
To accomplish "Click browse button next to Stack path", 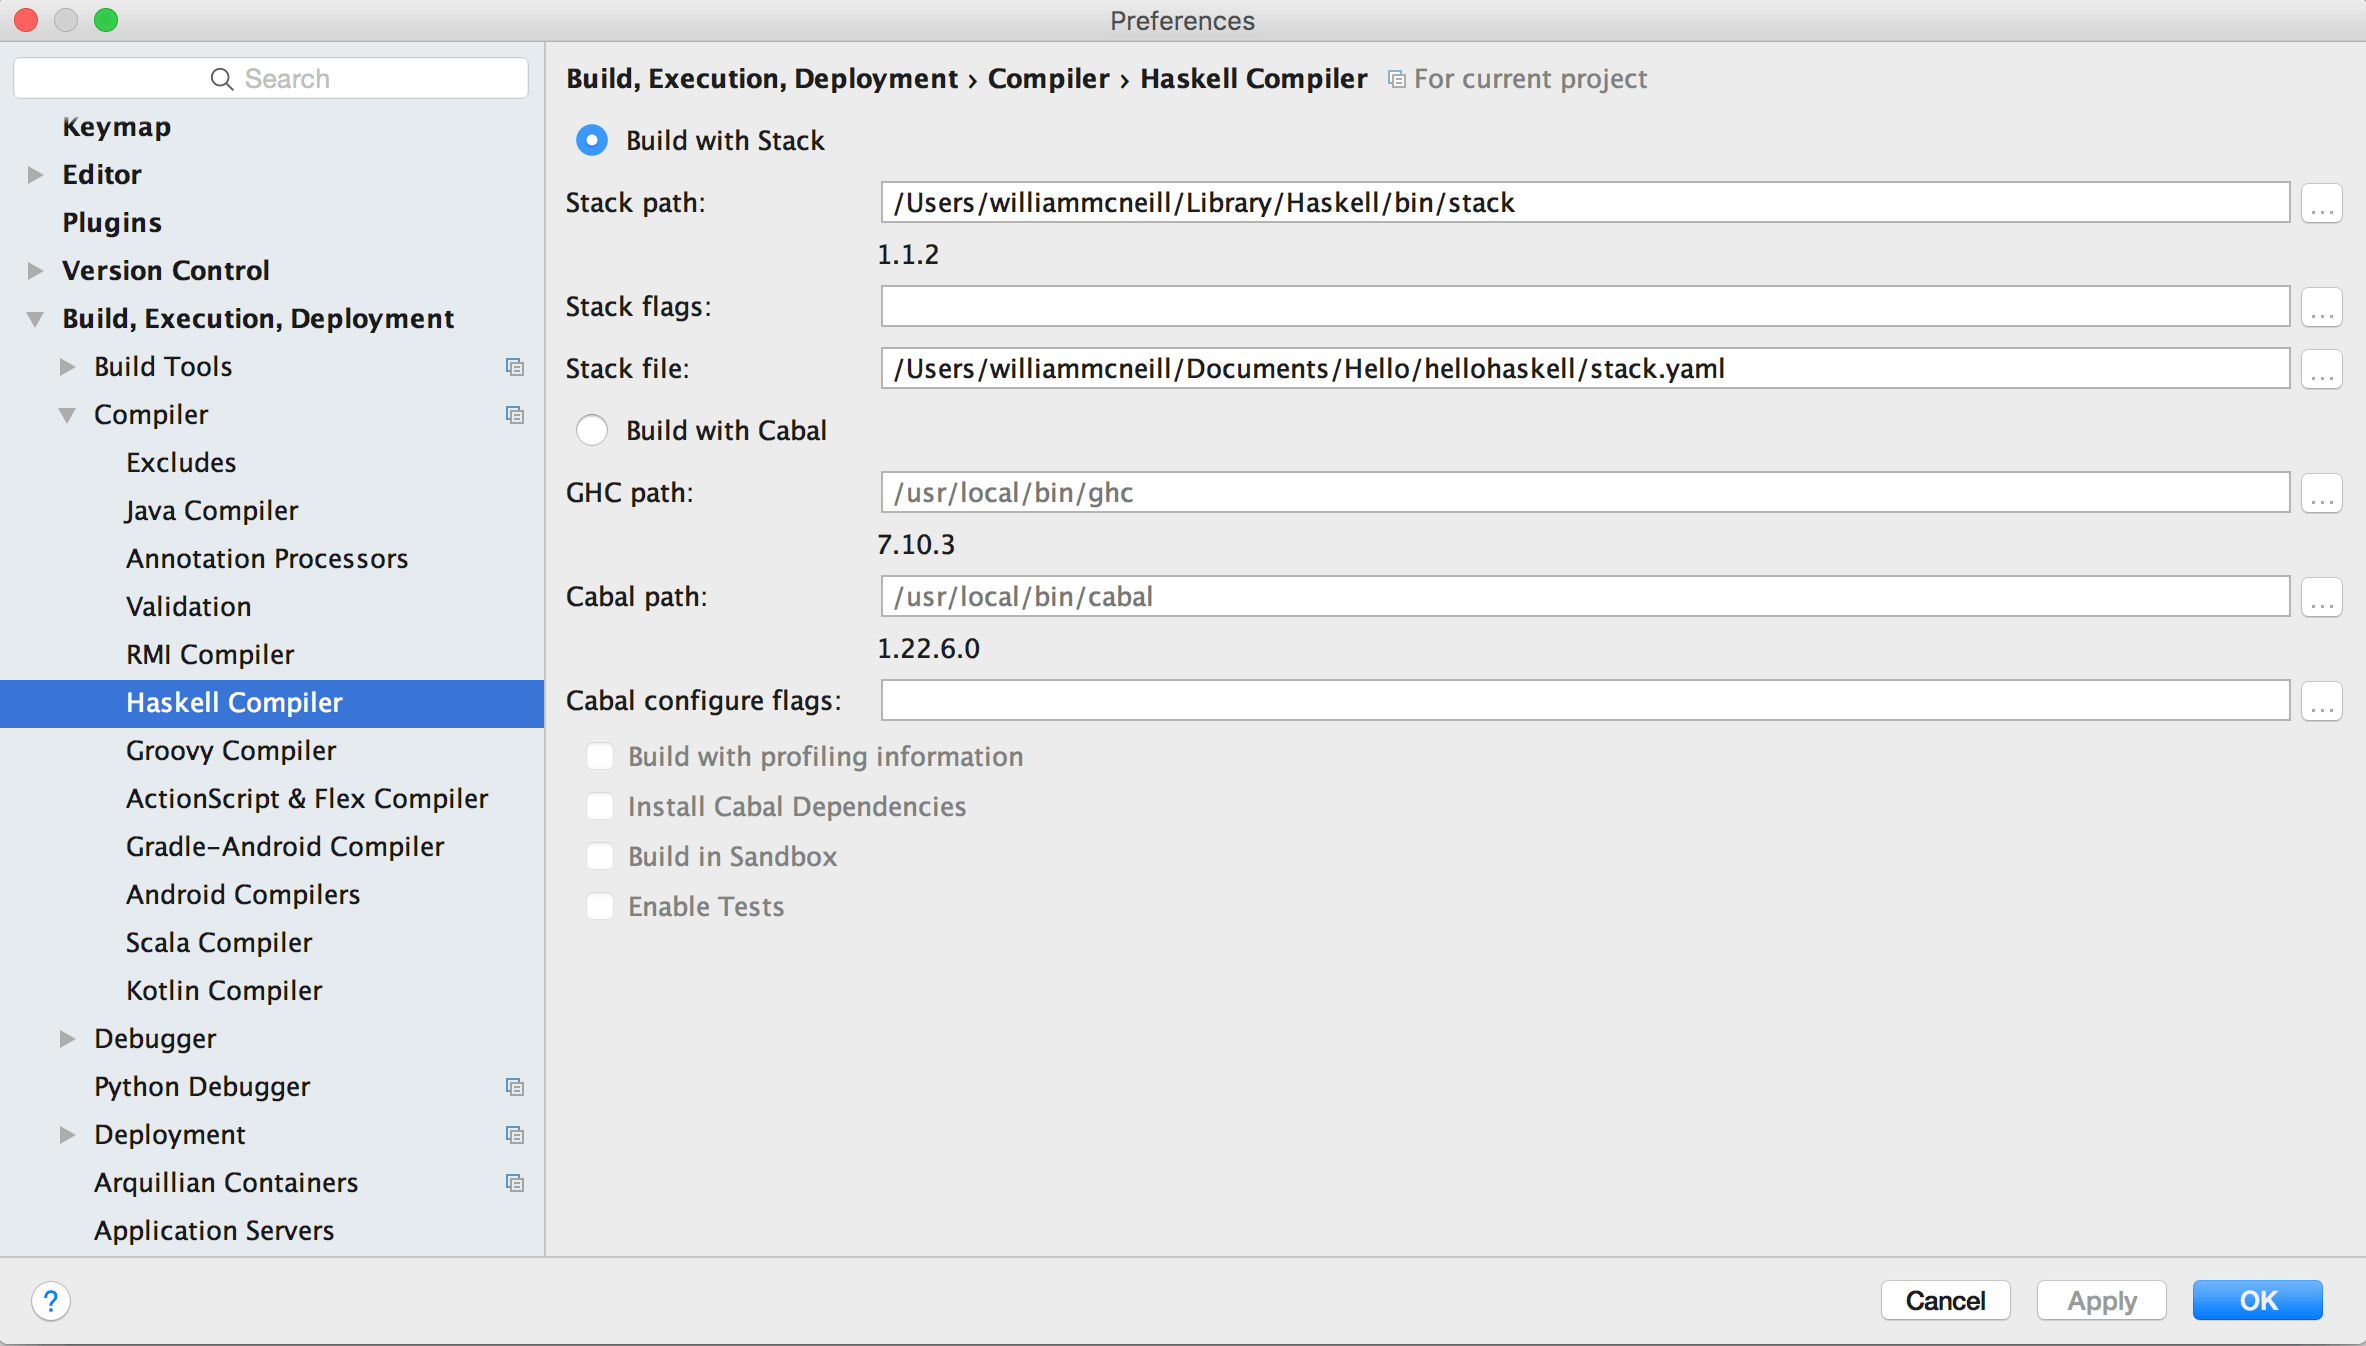I will point(2321,203).
